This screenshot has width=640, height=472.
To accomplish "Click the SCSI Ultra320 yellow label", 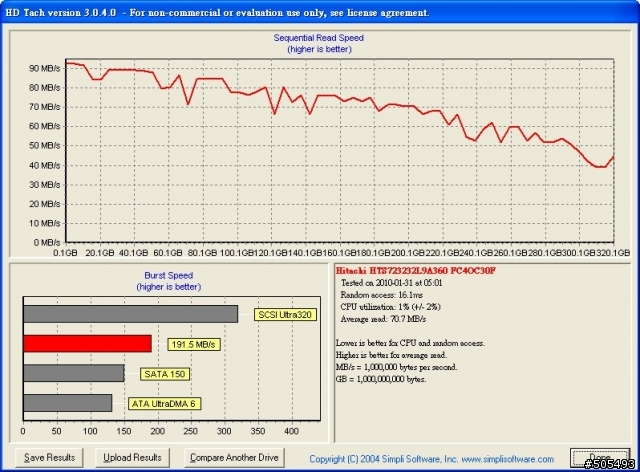I will click(285, 315).
